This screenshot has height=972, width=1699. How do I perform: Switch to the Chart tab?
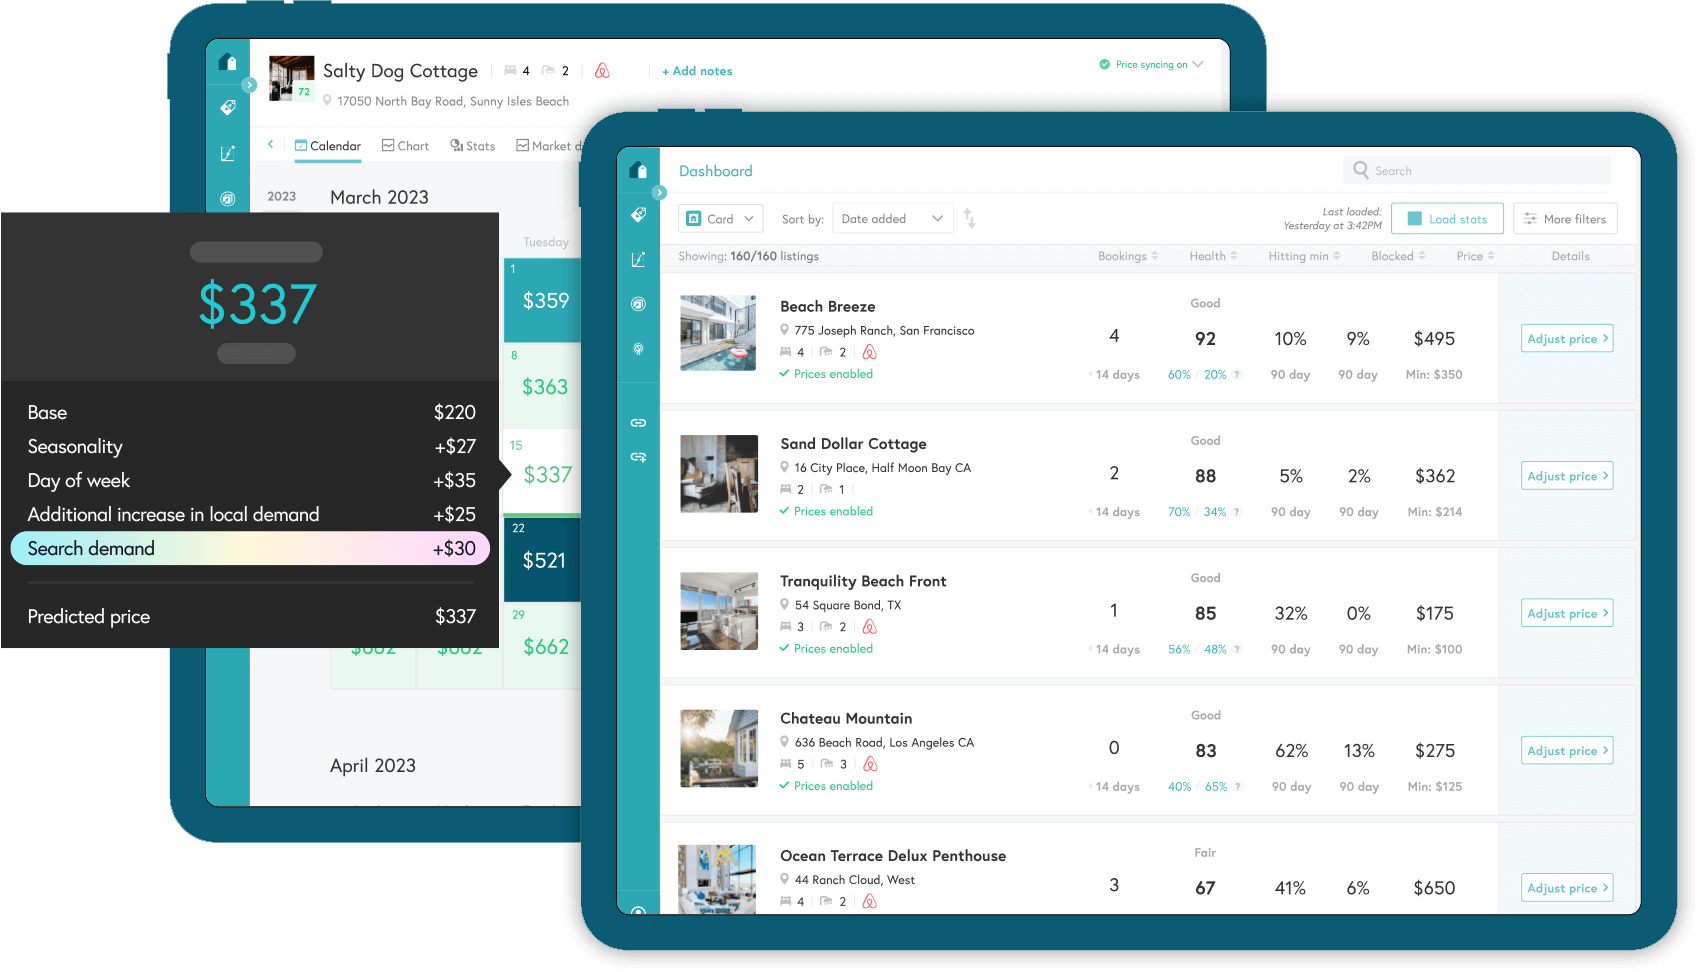(x=405, y=145)
